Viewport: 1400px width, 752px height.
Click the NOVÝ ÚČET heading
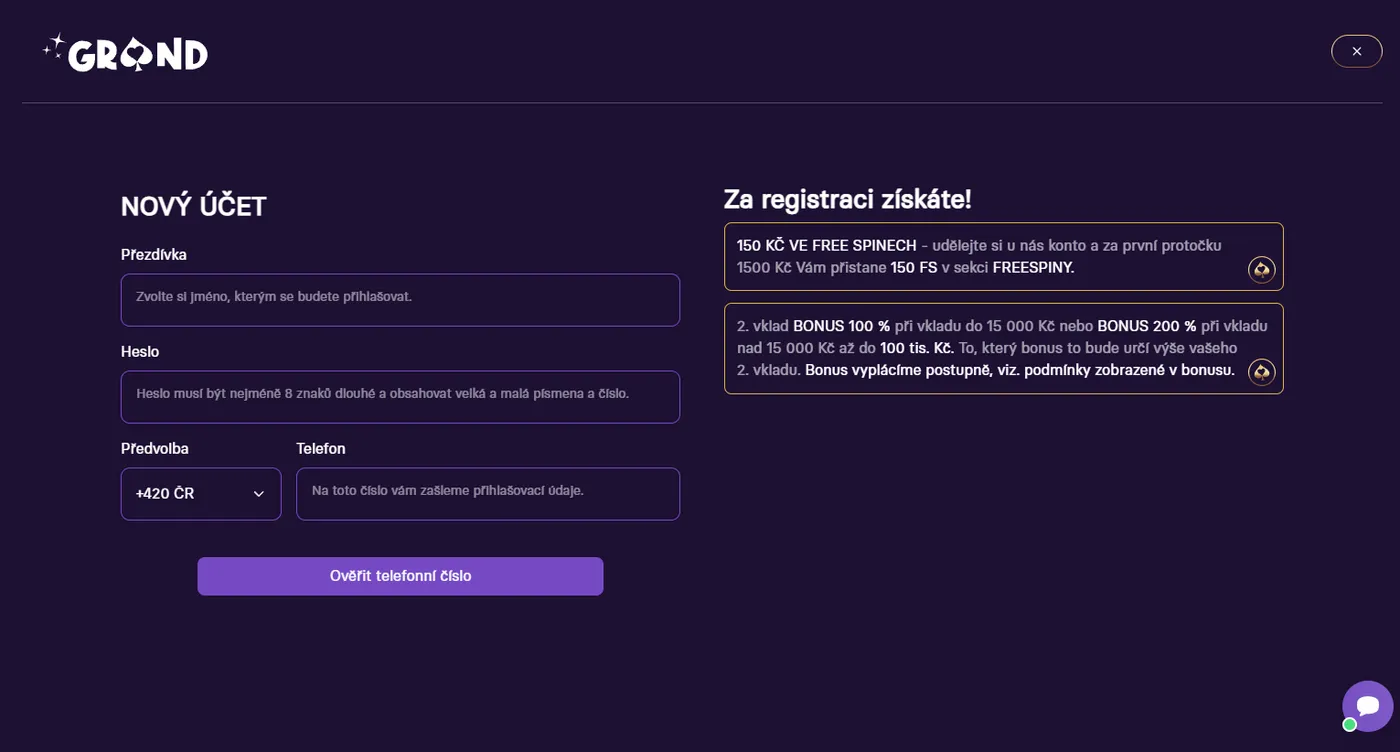click(193, 206)
